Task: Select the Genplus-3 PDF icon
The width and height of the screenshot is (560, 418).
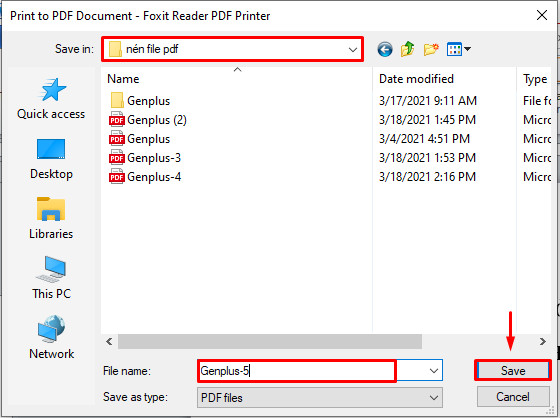Action: (x=117, y=158)
